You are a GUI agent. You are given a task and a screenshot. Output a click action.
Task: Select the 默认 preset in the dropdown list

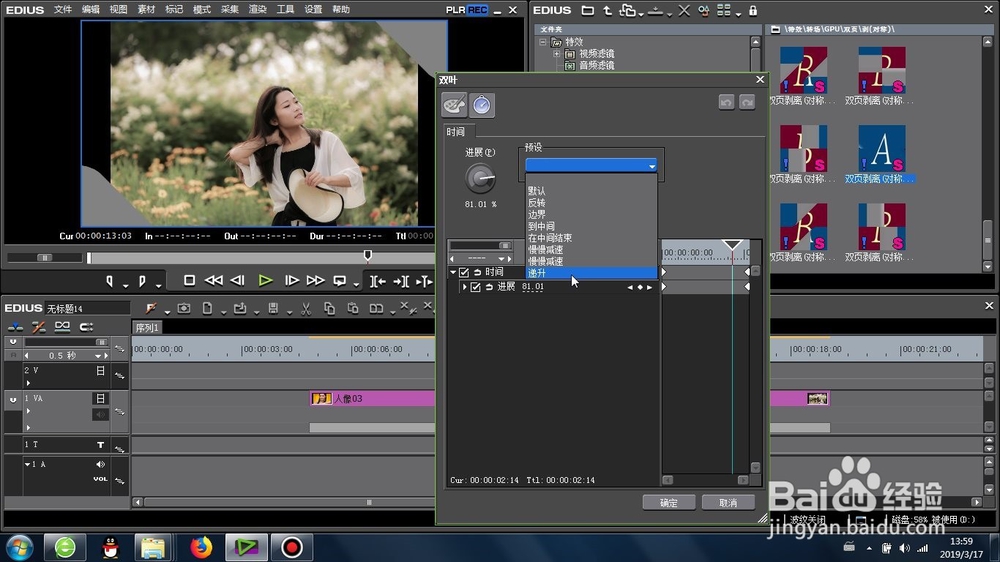(x=536, y=191)
